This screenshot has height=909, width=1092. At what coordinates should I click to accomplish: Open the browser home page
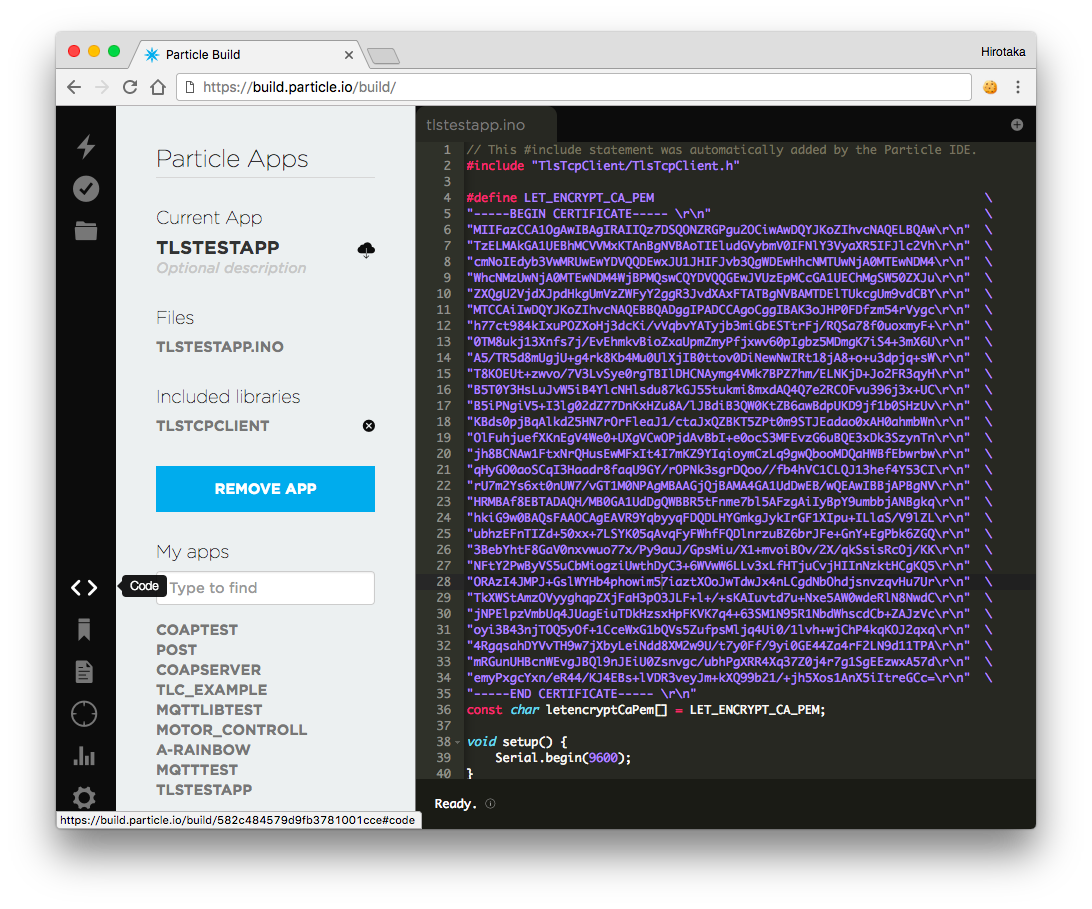click(x=159, y=87)
